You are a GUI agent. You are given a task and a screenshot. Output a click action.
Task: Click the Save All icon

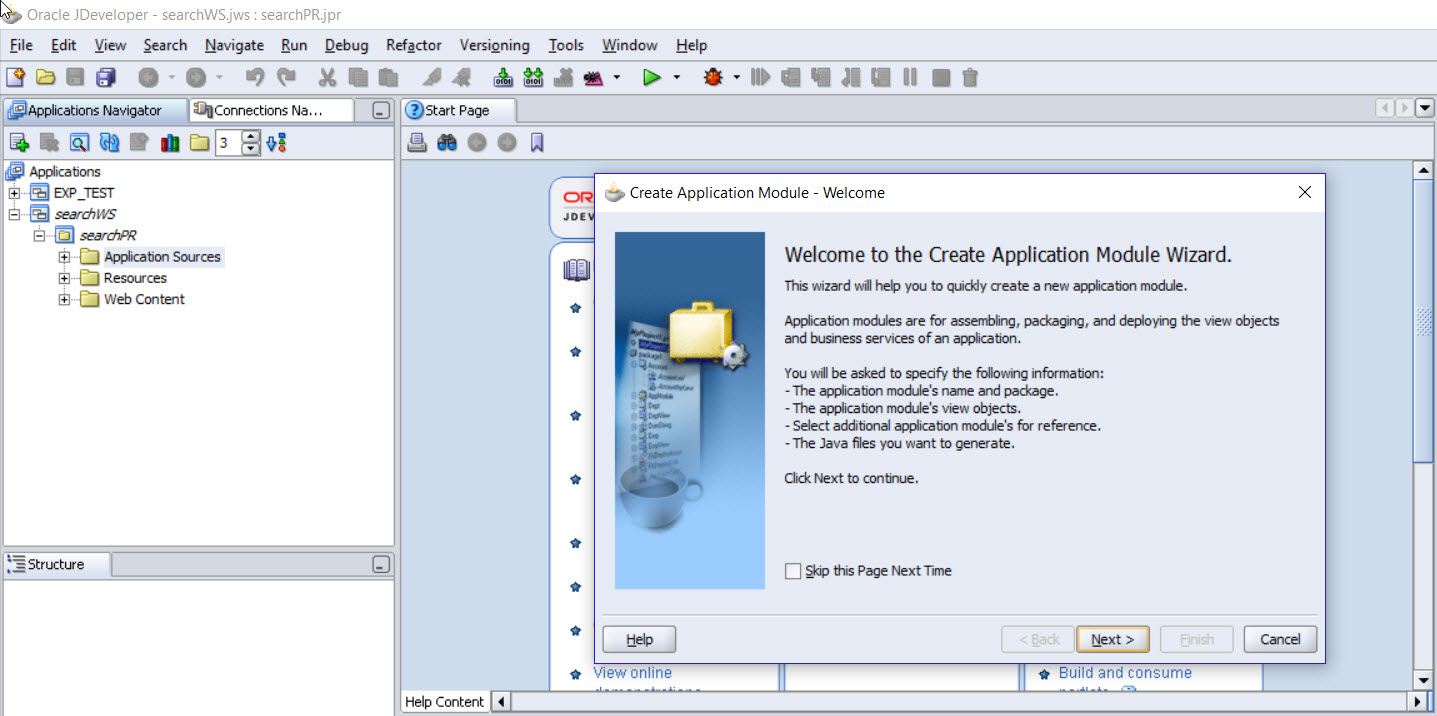(106, 77)
